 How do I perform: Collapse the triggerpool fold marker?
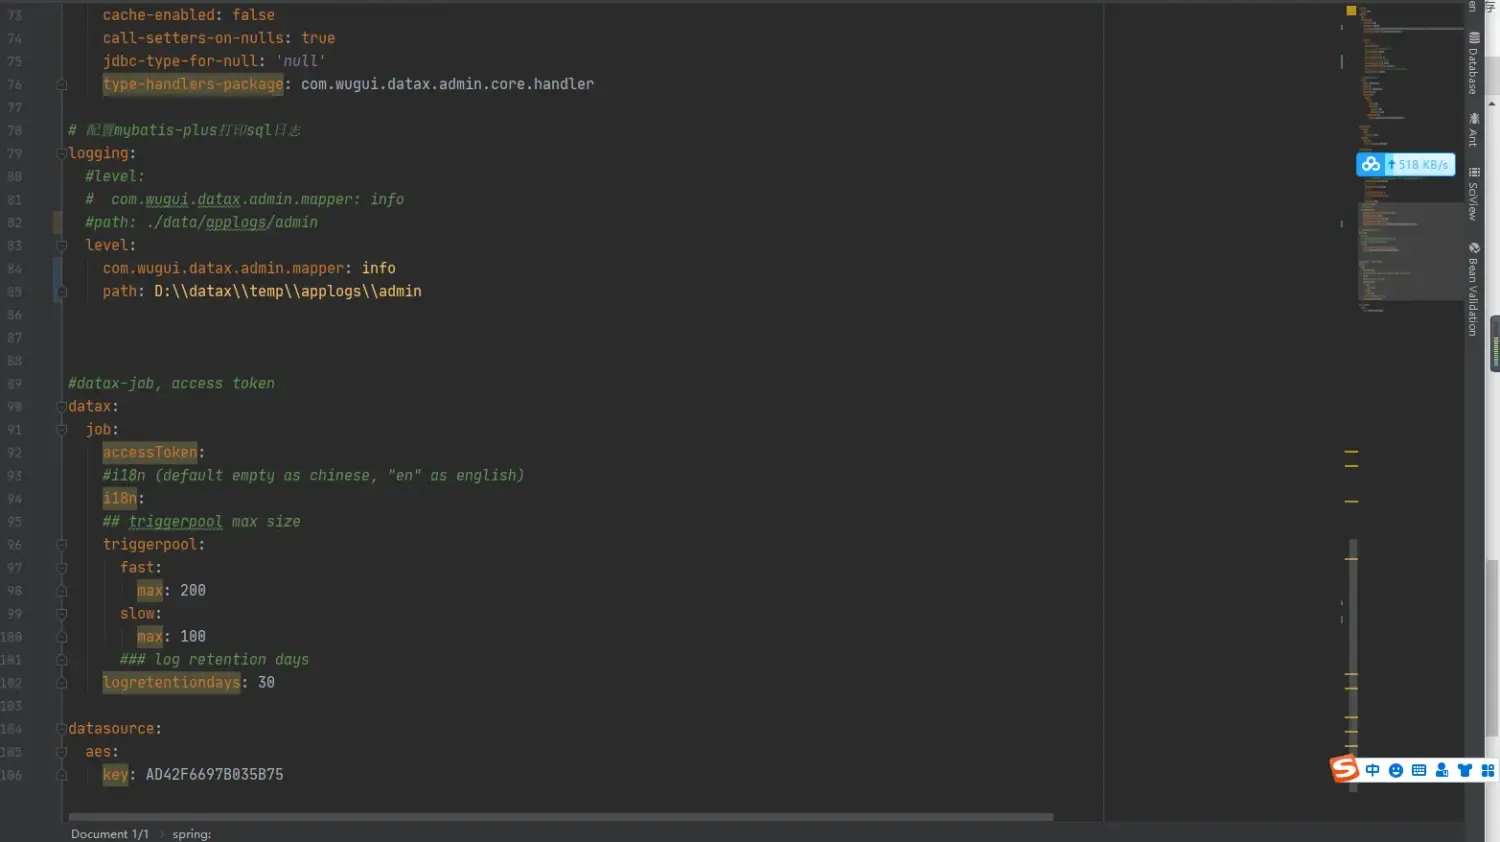coord(62,544)
